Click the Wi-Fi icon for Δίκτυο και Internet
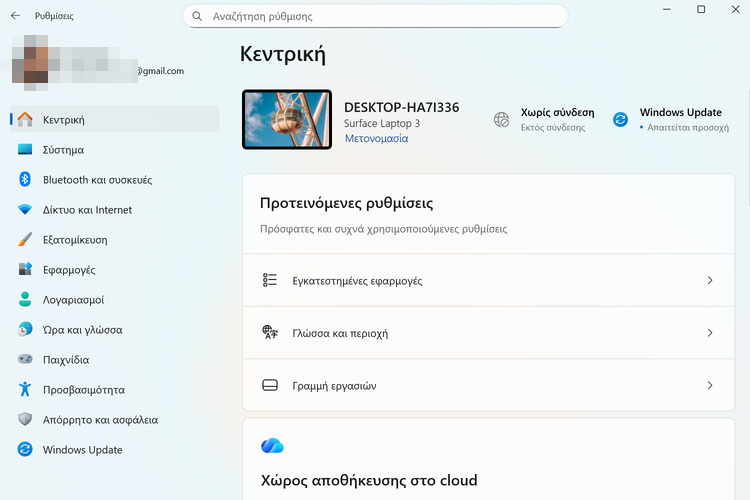This screenshot has height=500, width=750. tap(25, 210)
